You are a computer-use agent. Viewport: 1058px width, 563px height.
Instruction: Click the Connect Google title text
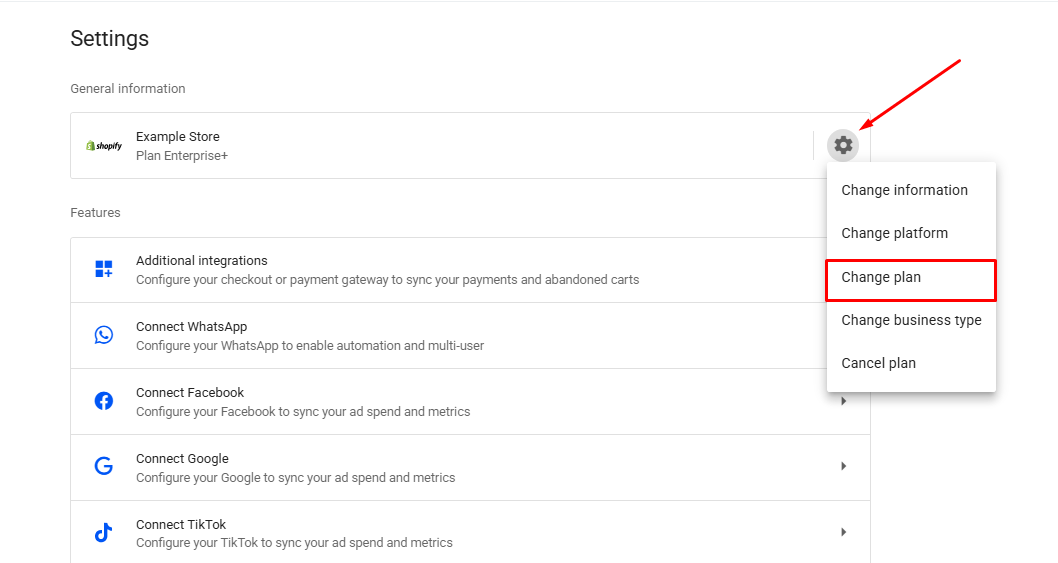[x=182, y=458]
